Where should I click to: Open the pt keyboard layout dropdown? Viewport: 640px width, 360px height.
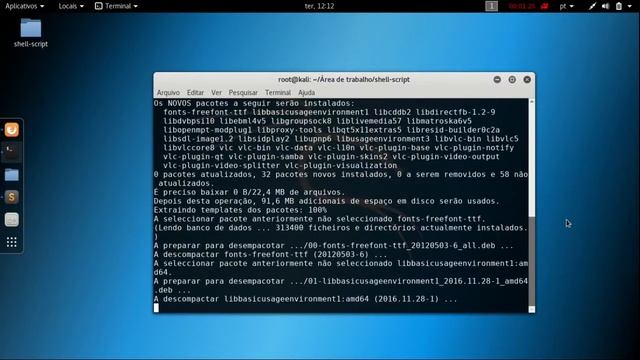[567, 6]
